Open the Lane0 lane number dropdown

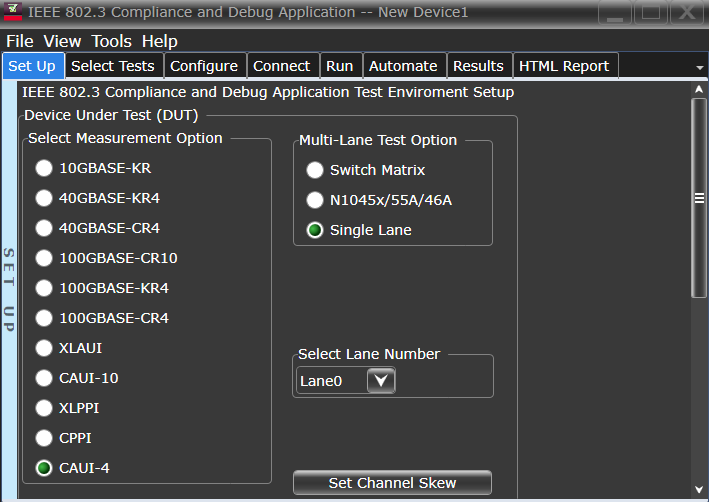tap(381, 381)
